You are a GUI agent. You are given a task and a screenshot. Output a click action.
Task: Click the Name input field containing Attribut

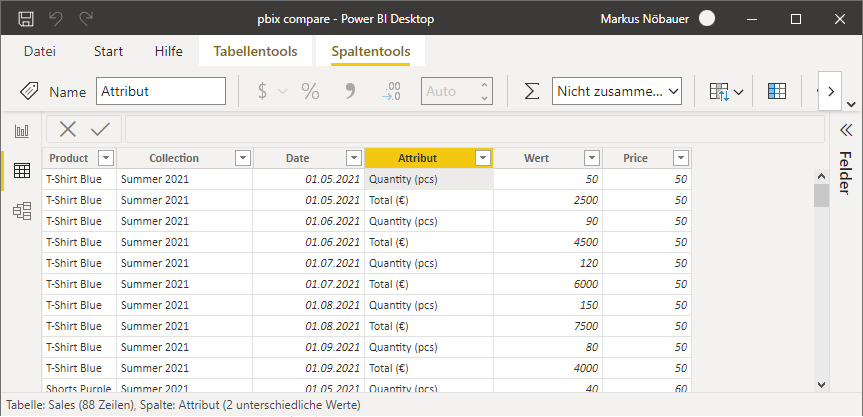(x=161, y=91)
